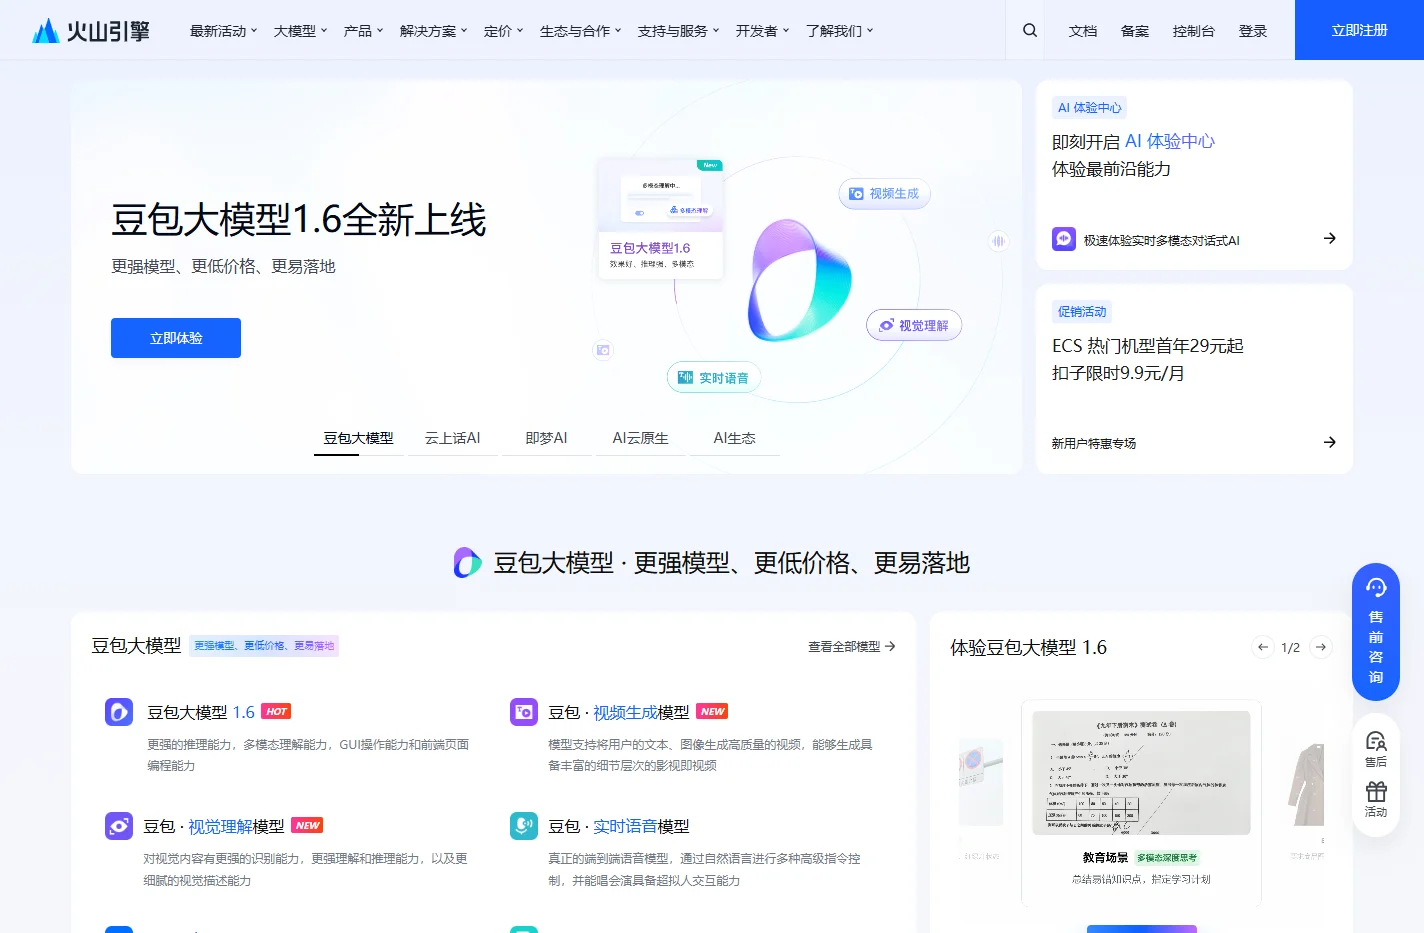
Task: Switch to the 即梦AI tab
Action: tap(546, 438)
